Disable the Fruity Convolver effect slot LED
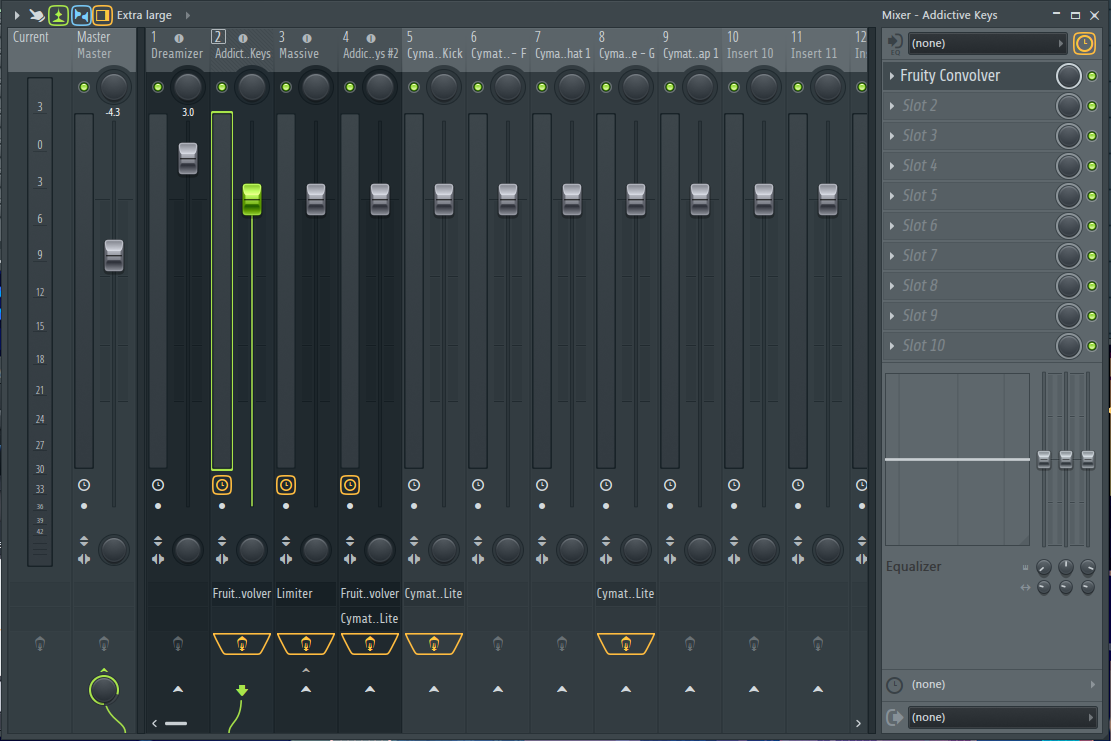The height and width of the screenshot is (741, 1111). pyautogui.click(x=1092, y=76)
